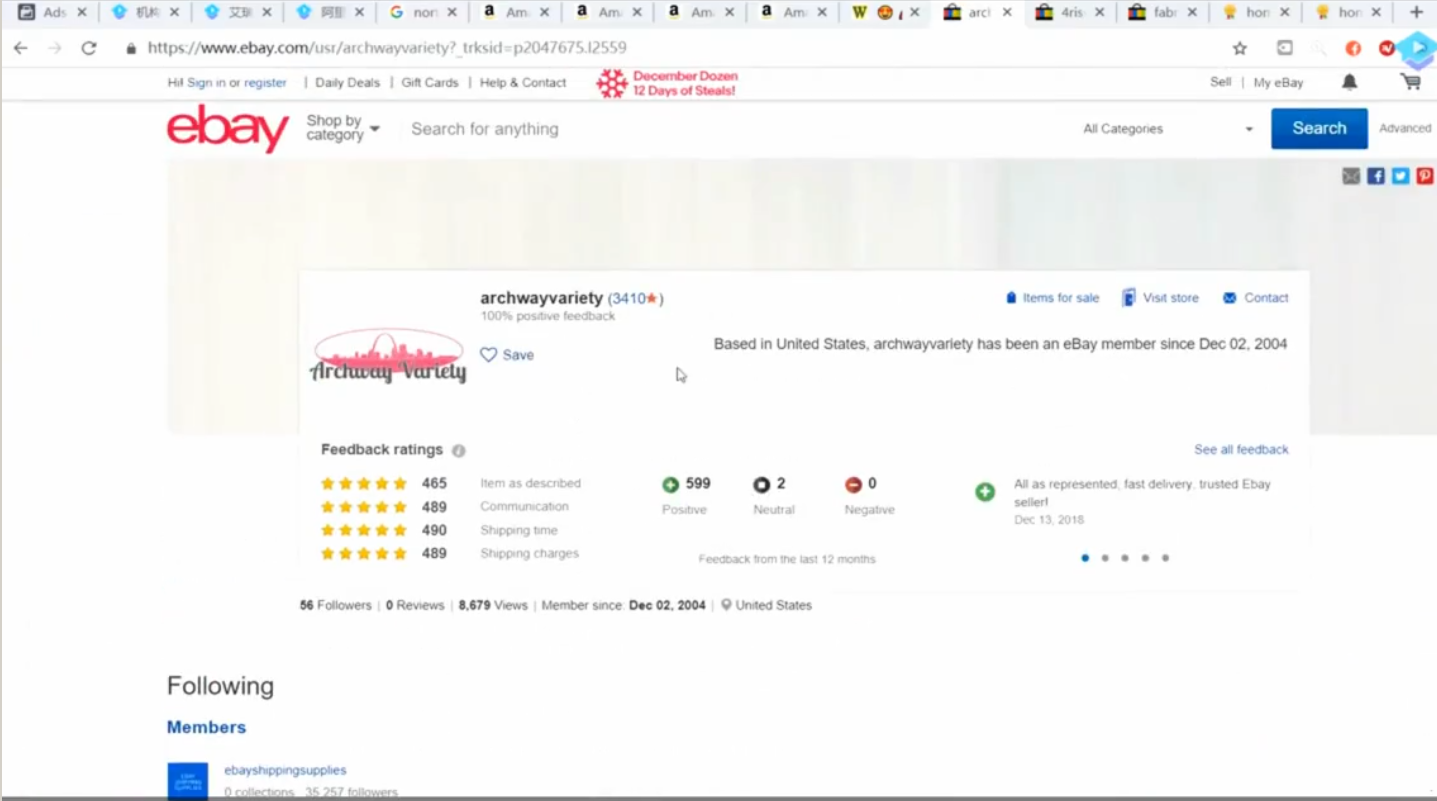1437x801 pixels.
Task: Open the ebayshippingsupplies member link
Action: [x=285, y=770]
